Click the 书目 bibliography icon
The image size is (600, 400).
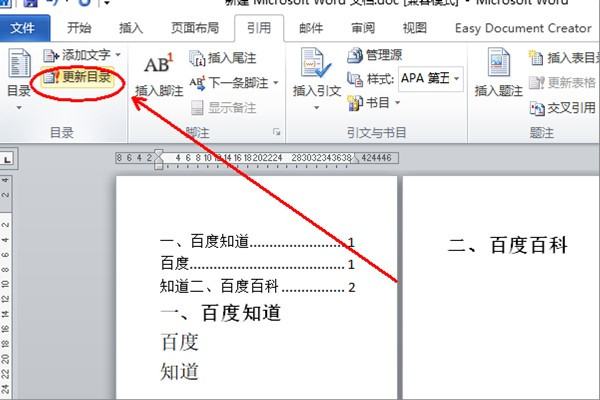point(355,103)
